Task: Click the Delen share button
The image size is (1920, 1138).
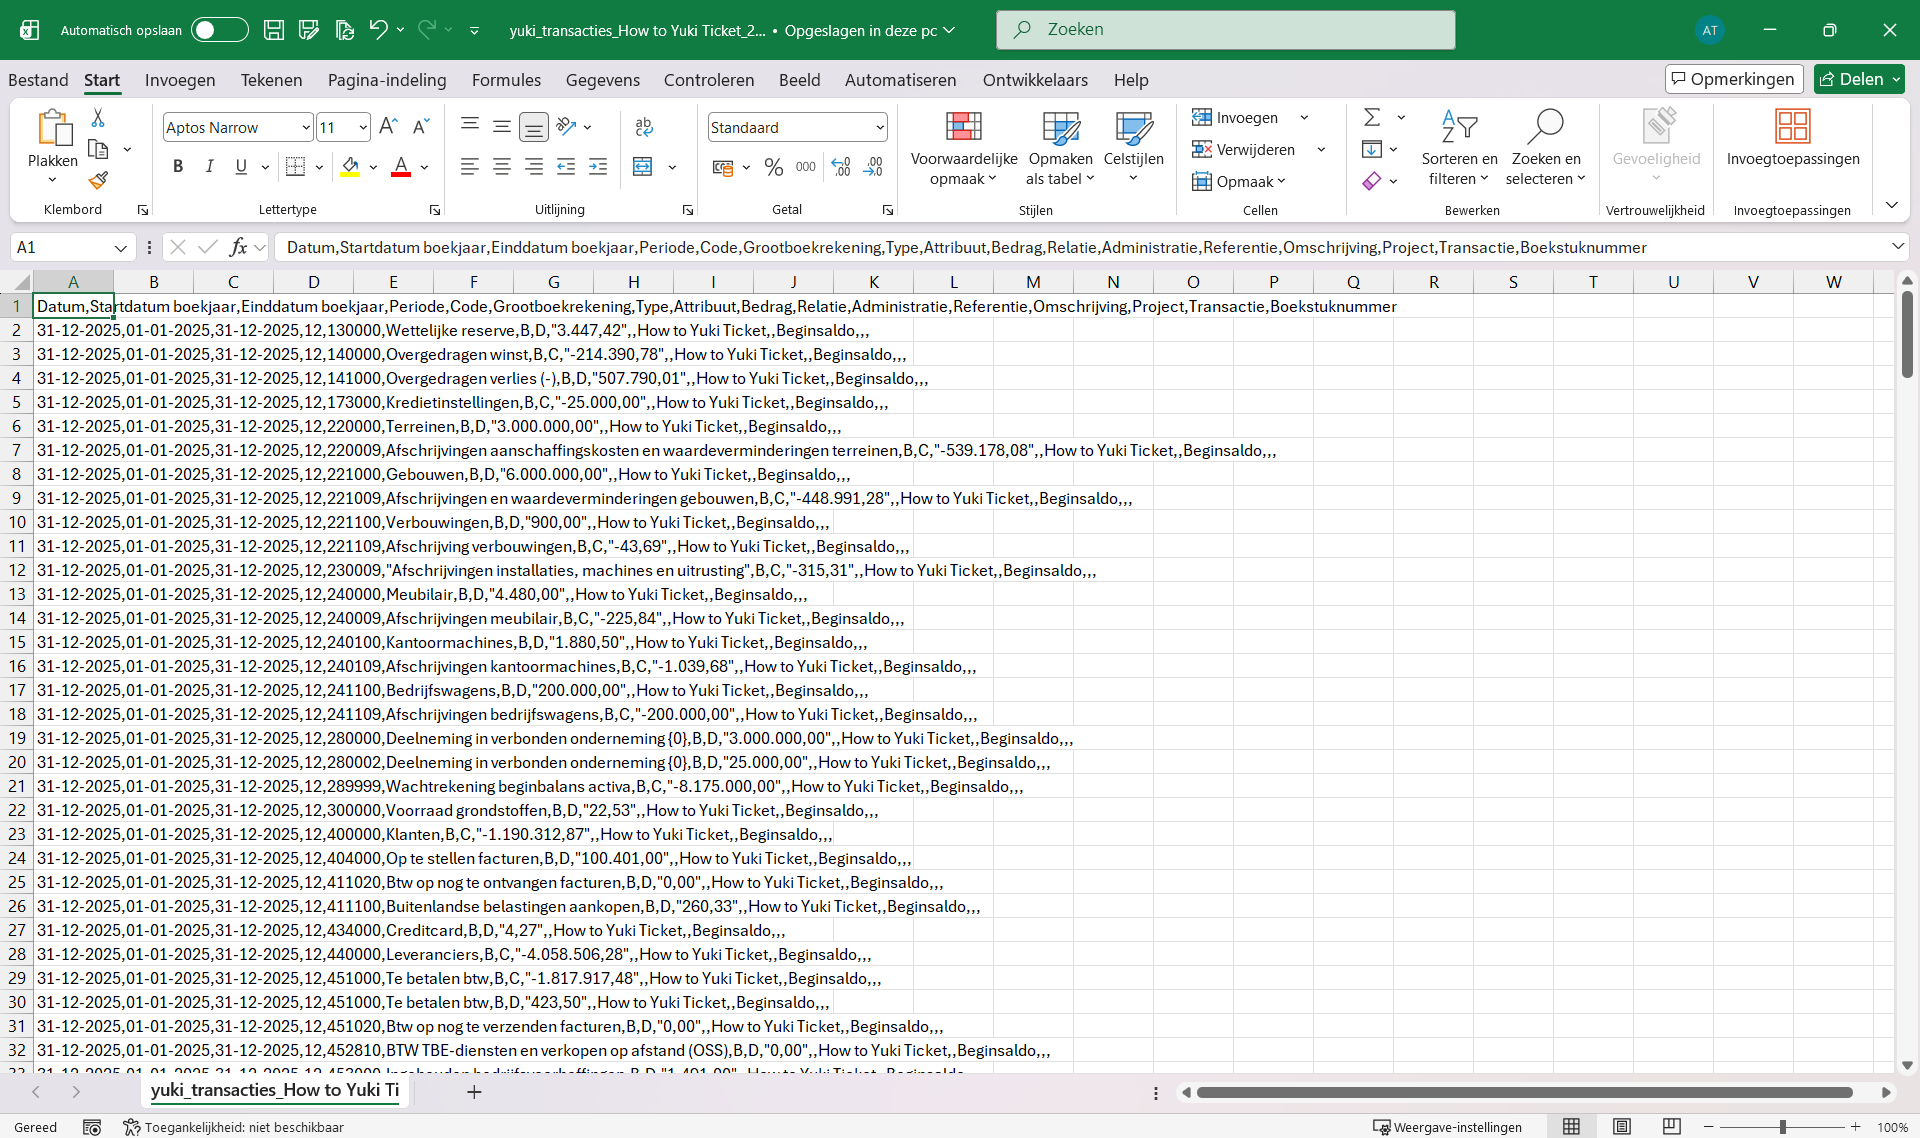Action: coord(1859,79)
